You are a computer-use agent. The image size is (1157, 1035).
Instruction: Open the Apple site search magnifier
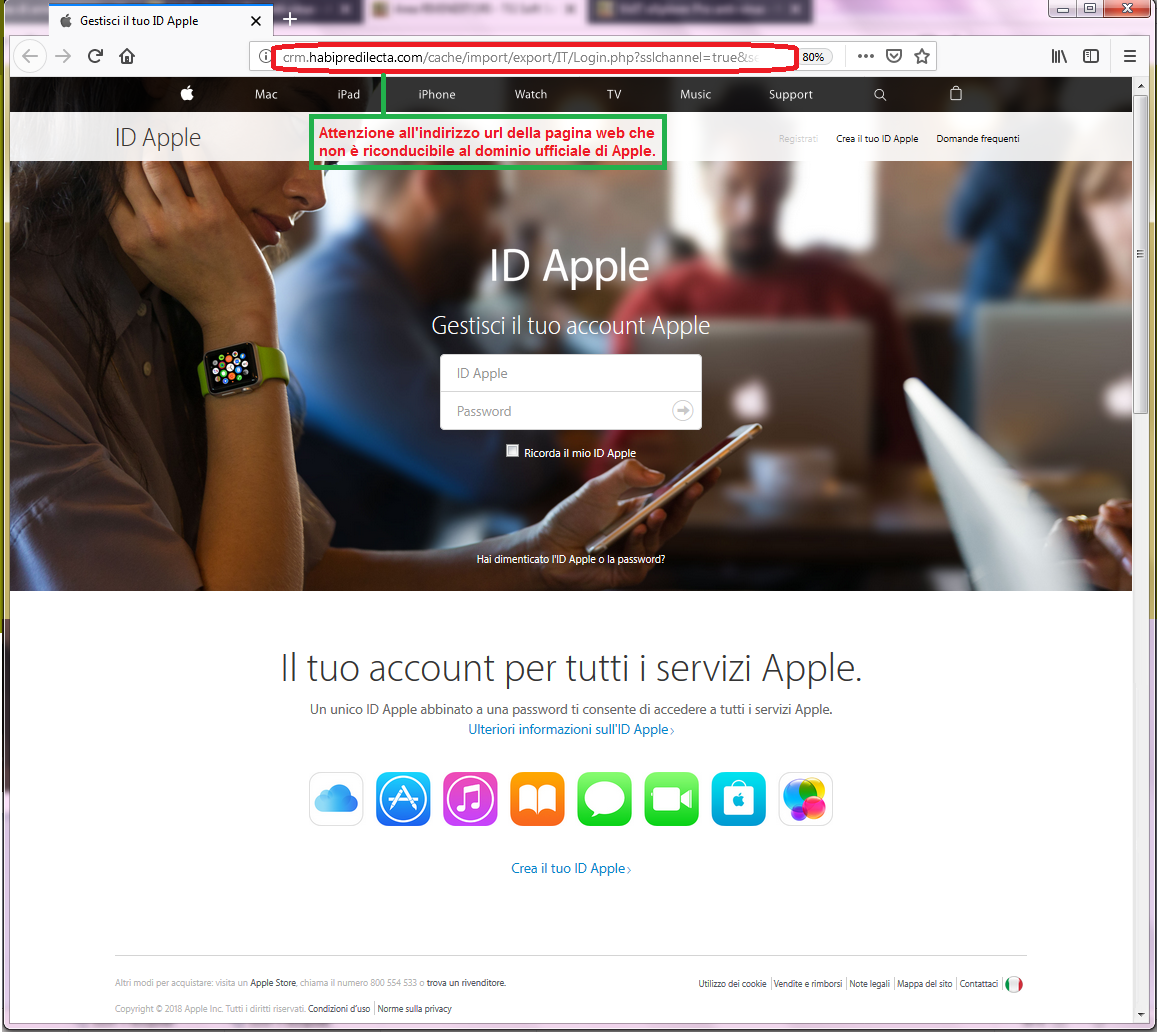point(880,94)
